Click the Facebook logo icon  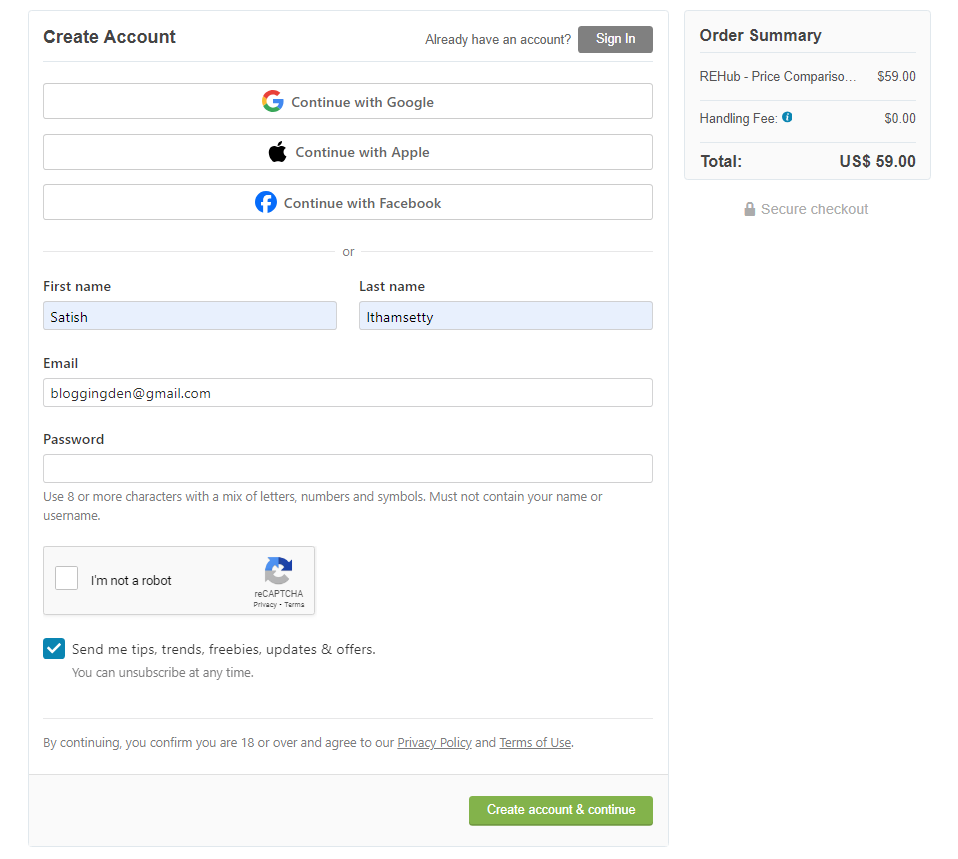point(266,202)
